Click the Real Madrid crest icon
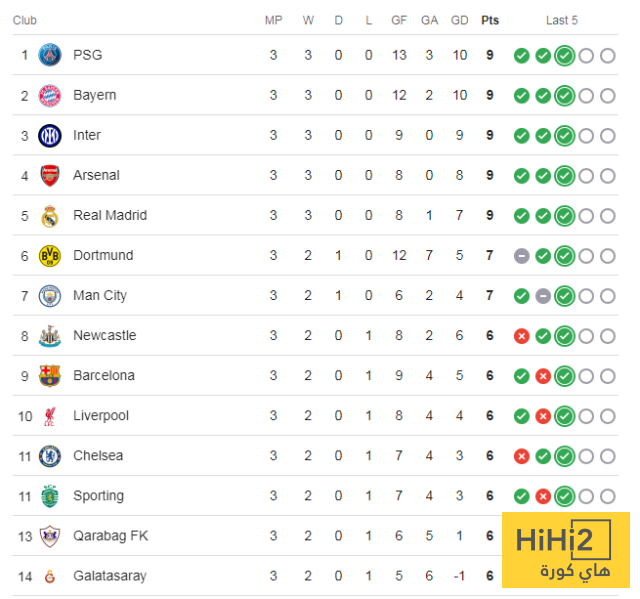Image resolution: width=640 pixels, height=599 pixels. tap(49, 215)
